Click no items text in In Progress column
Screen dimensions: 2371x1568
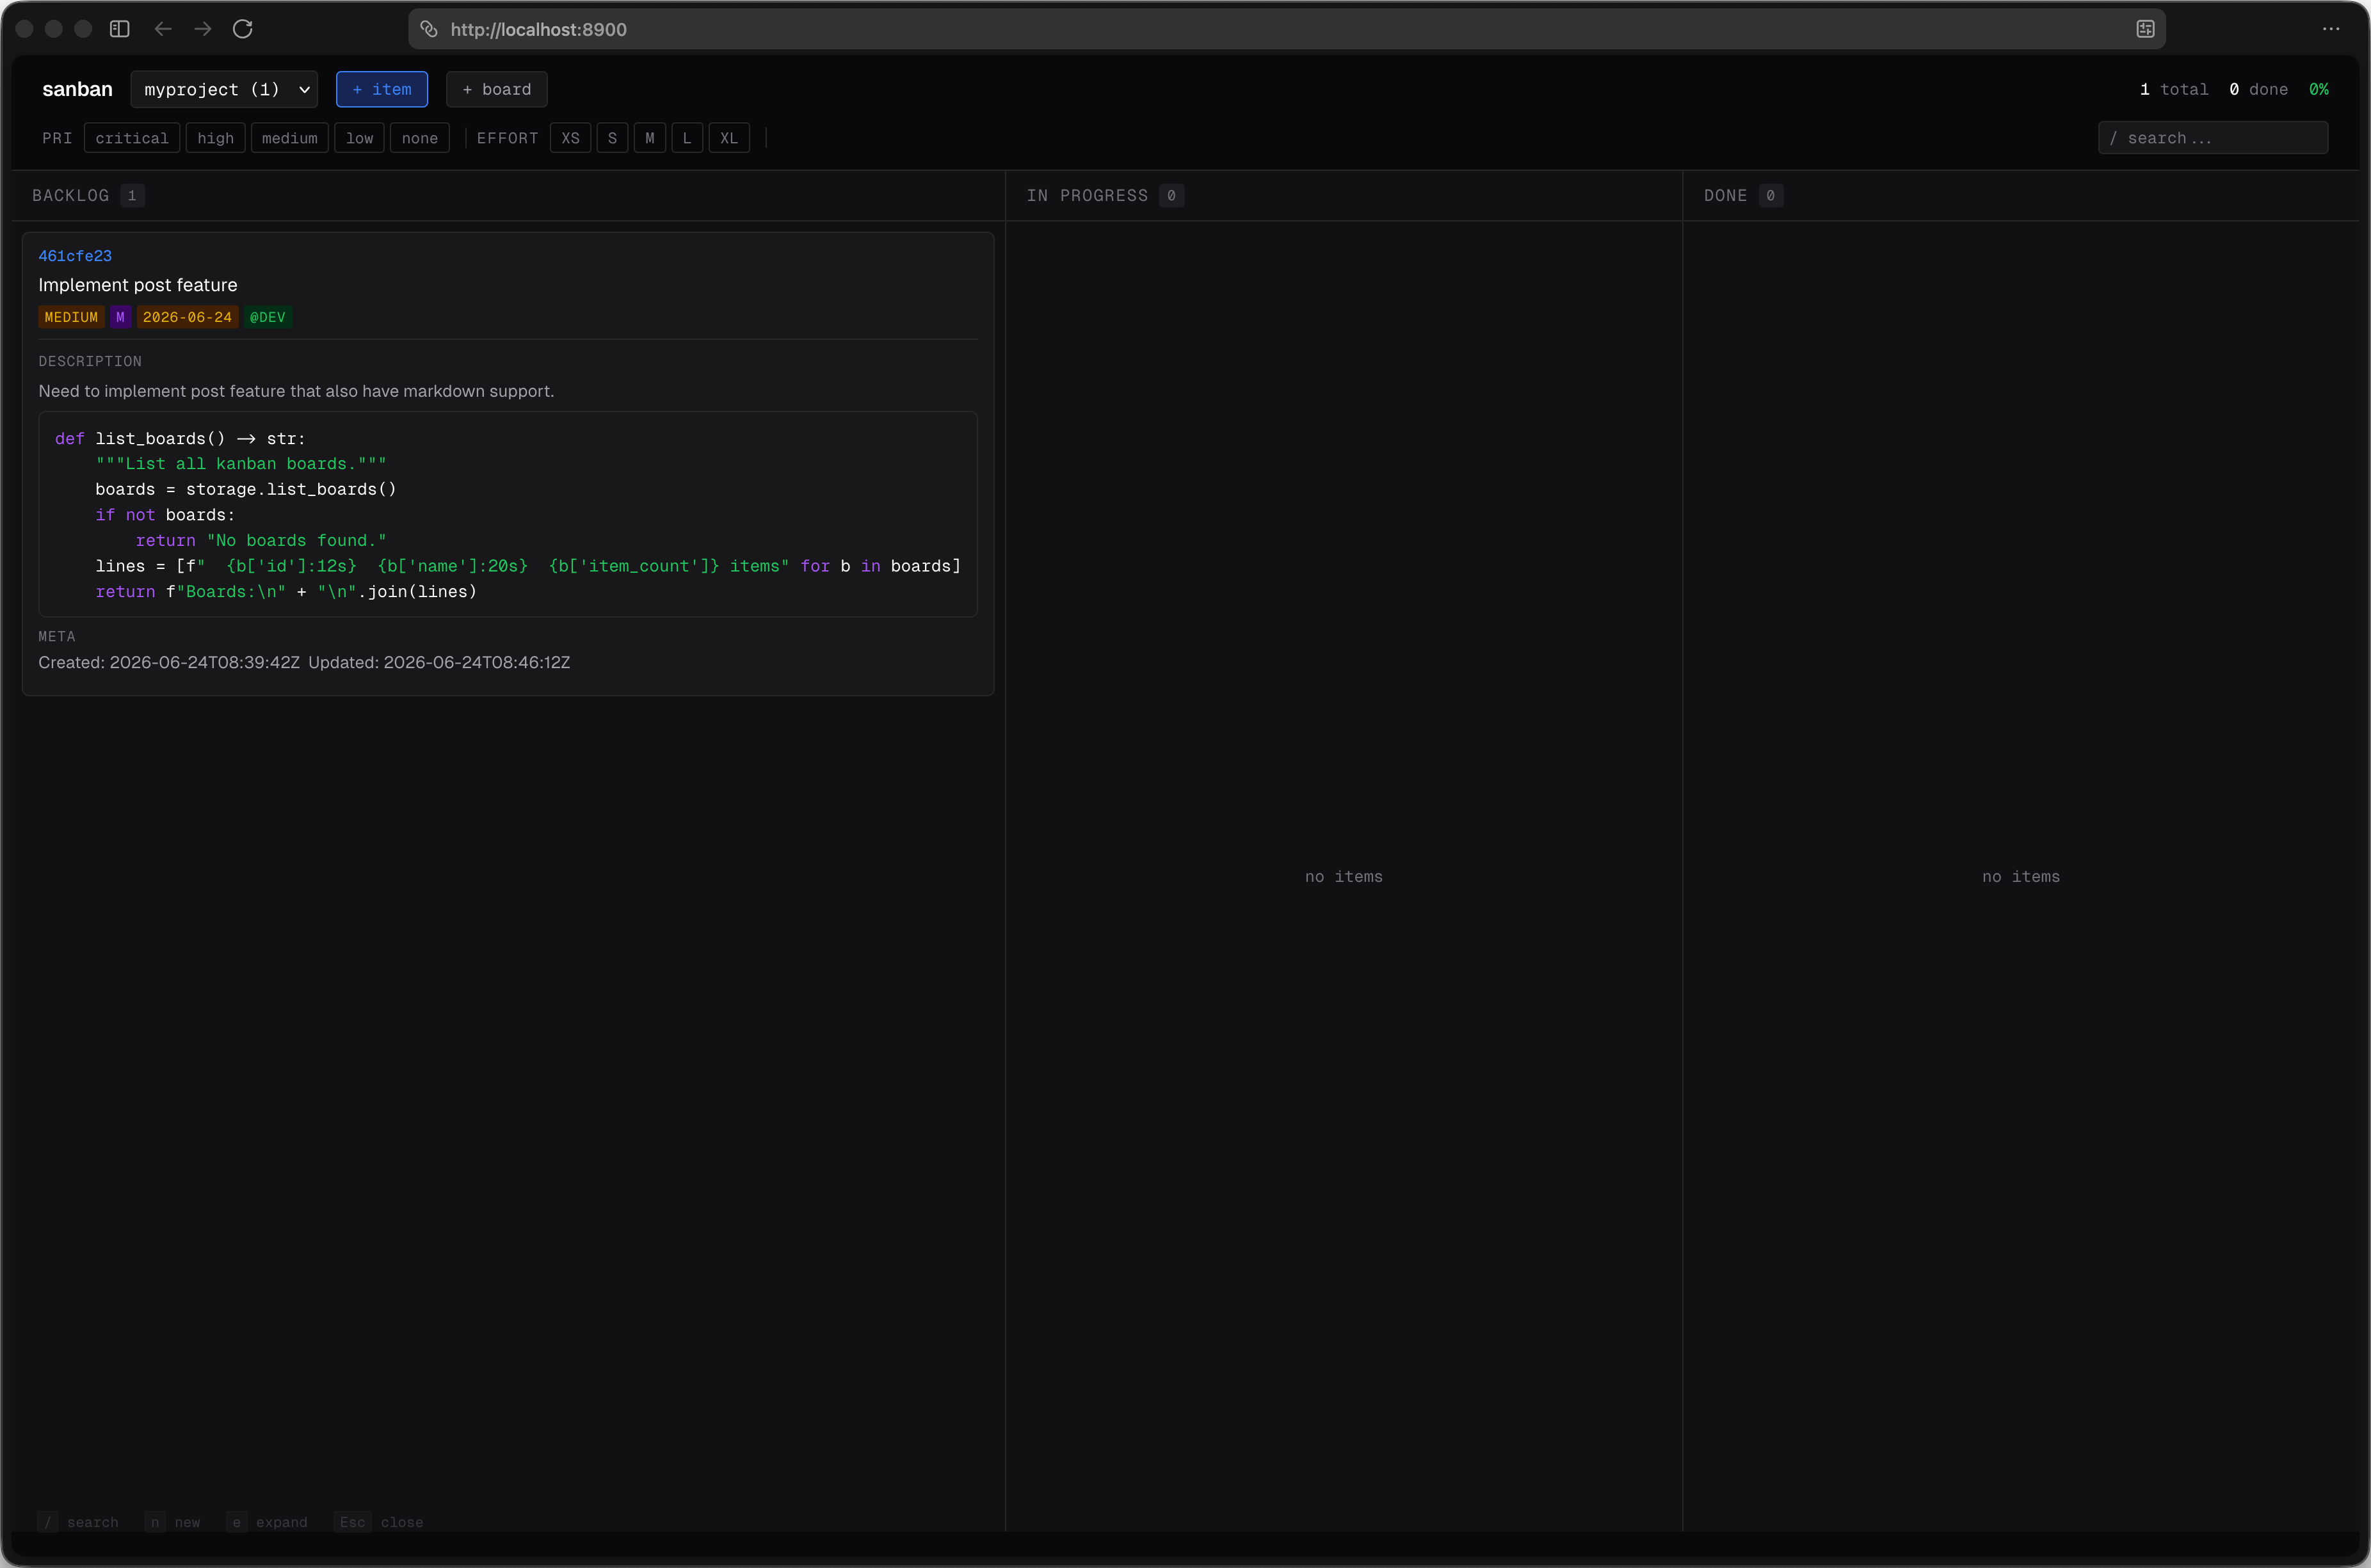(x=1344, y=876)
